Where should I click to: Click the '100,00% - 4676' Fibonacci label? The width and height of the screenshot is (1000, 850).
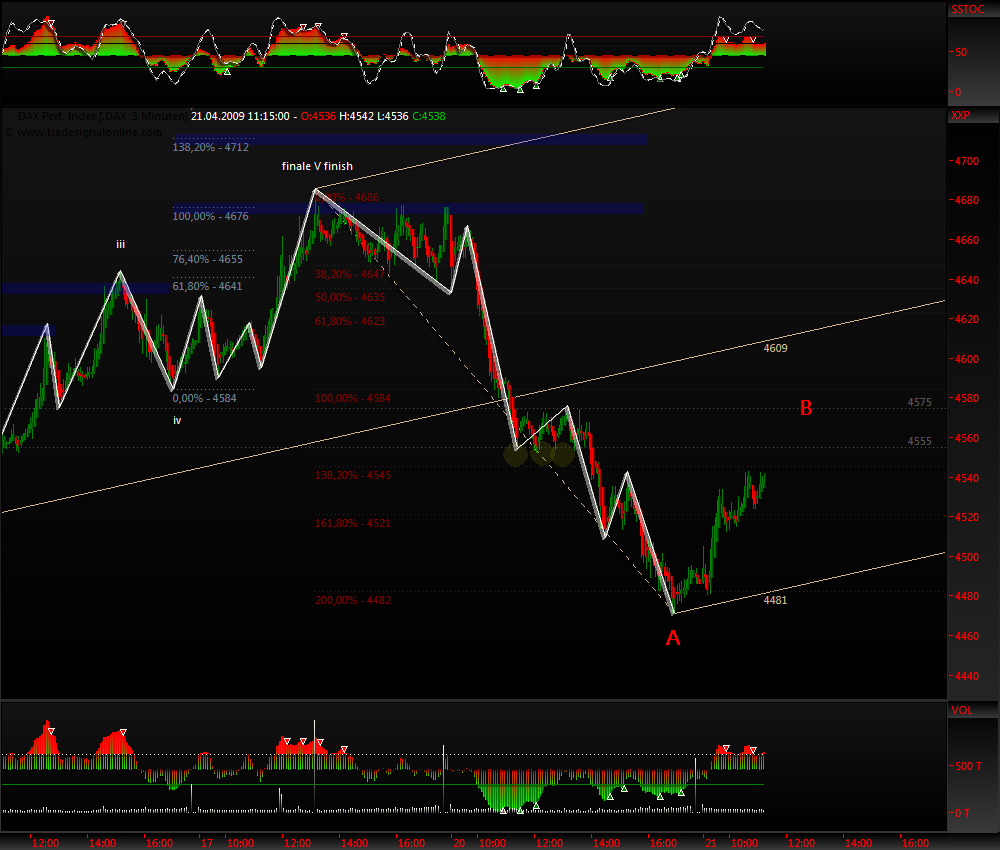pos(210,216)
